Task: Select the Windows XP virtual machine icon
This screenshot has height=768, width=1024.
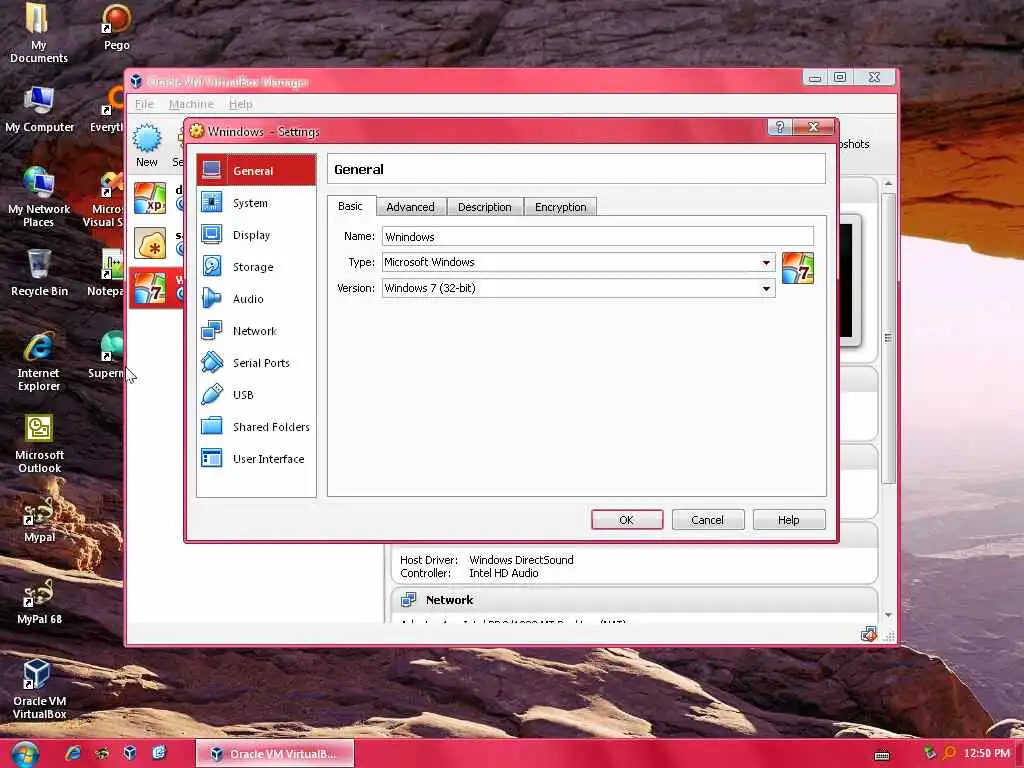Action: point(150,198)
